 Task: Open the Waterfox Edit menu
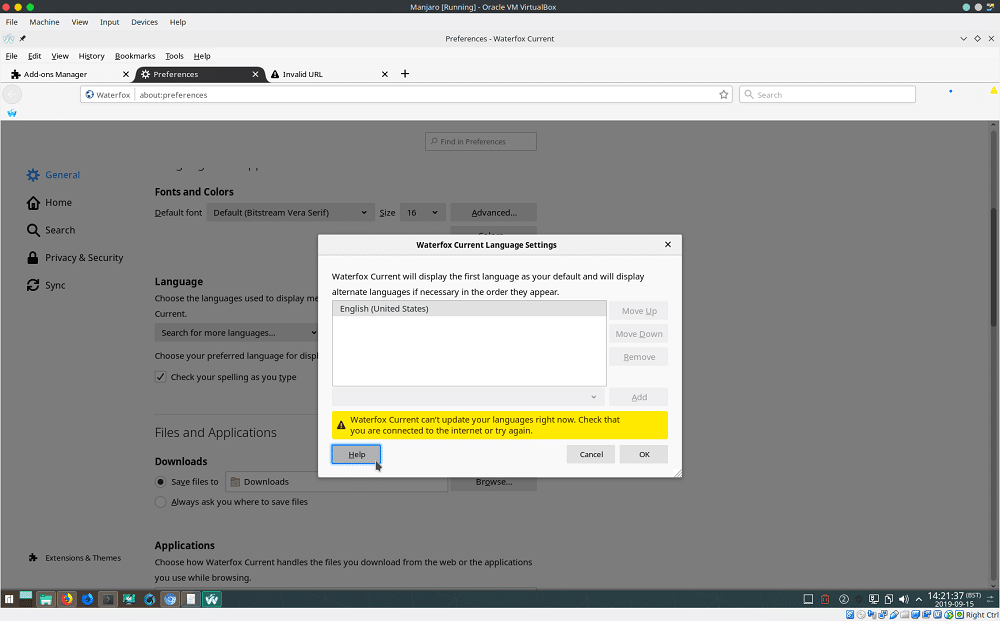34,56
